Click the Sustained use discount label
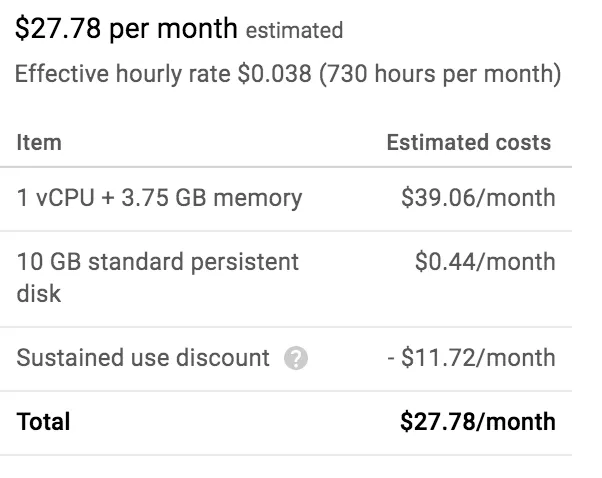This screenshot has height=478, width=602. pyautogui.click(x=143, y=358)
